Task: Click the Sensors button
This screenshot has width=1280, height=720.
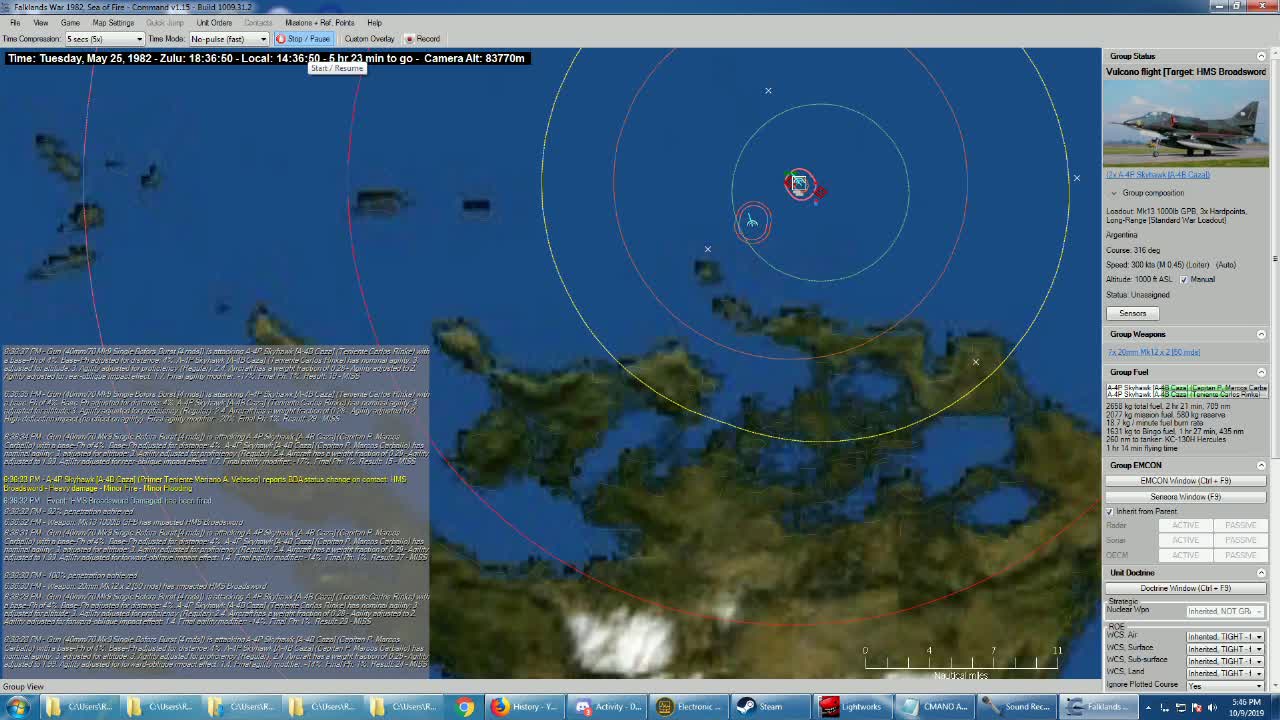Action: click(1132, 313)
